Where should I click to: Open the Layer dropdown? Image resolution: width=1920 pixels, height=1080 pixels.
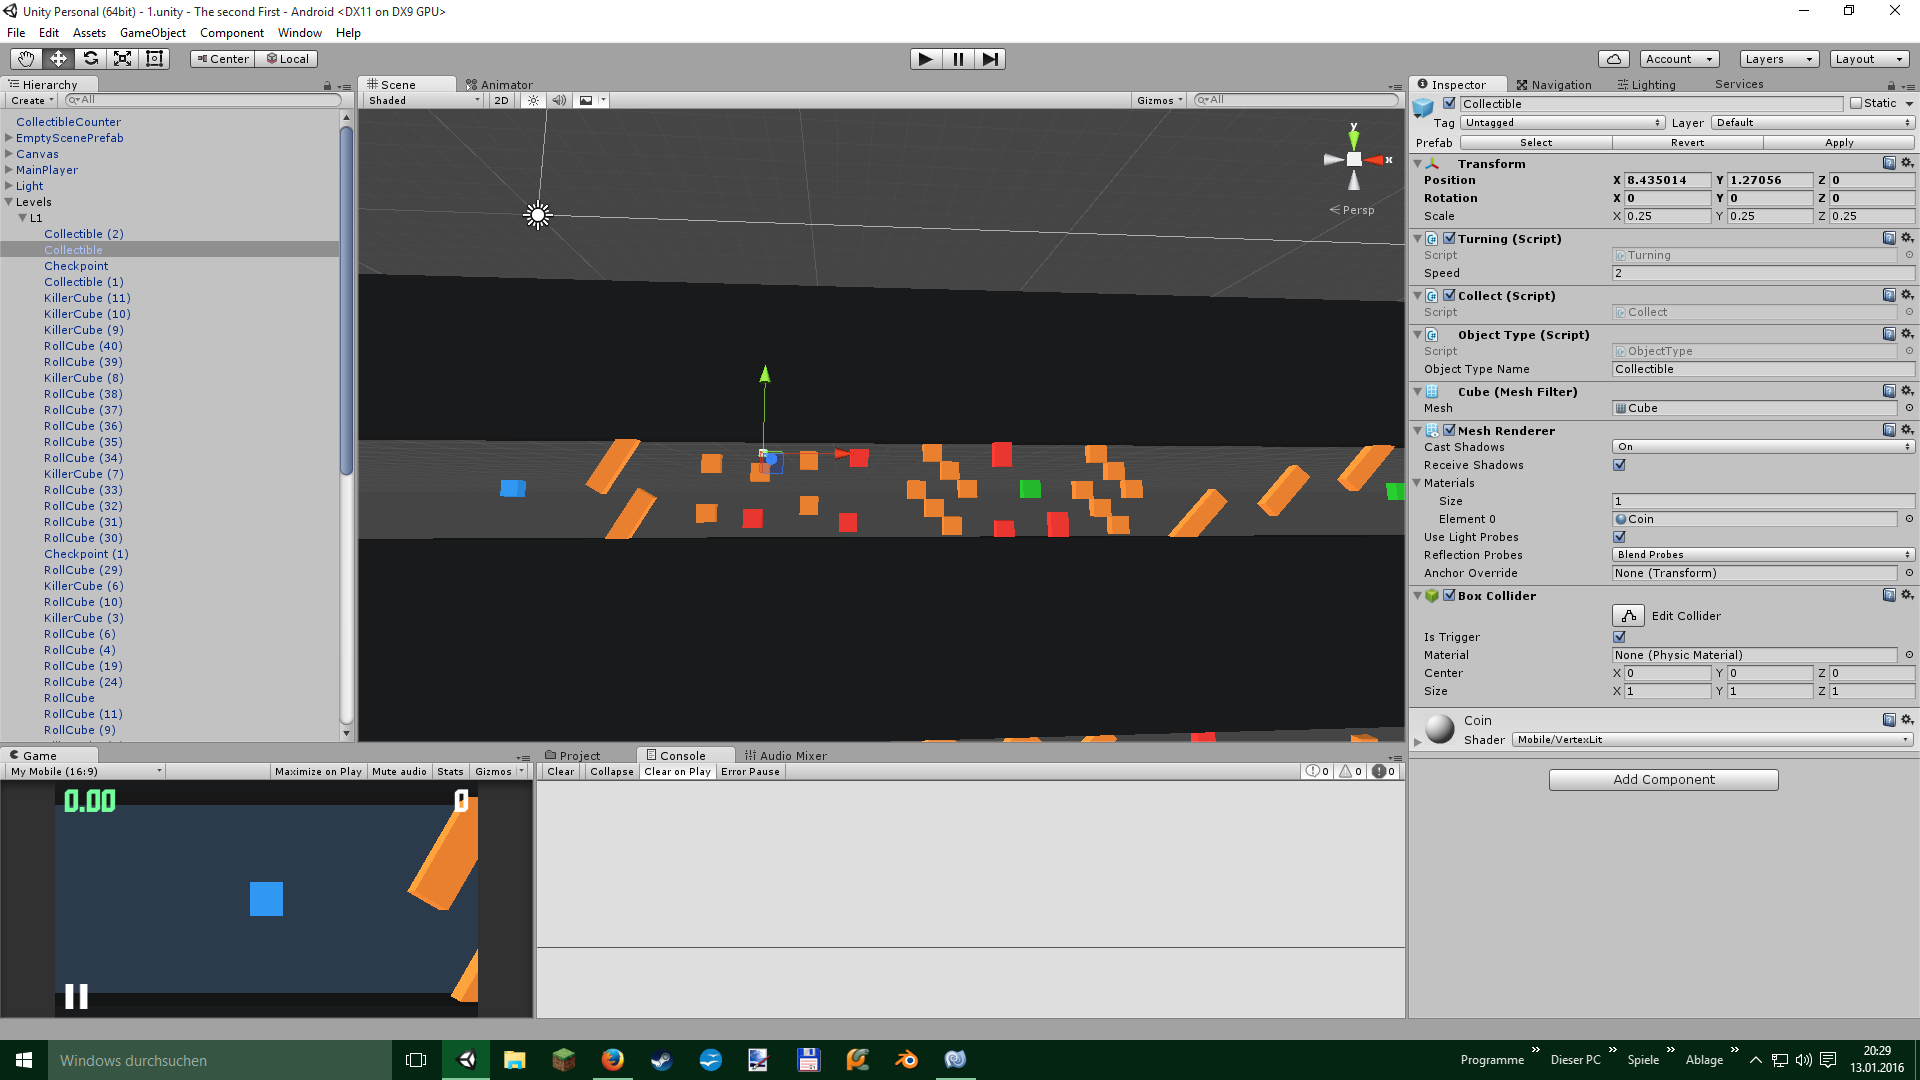[1813, 123]
